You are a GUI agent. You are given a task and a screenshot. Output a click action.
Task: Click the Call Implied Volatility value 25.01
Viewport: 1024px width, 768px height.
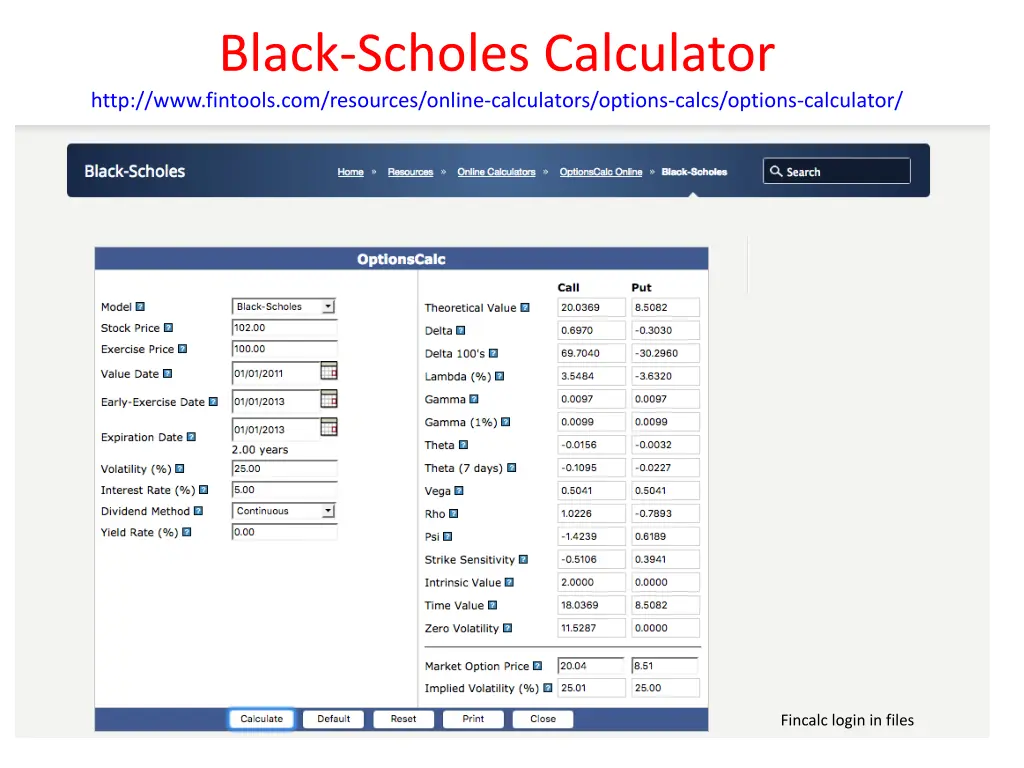(591, 688)
